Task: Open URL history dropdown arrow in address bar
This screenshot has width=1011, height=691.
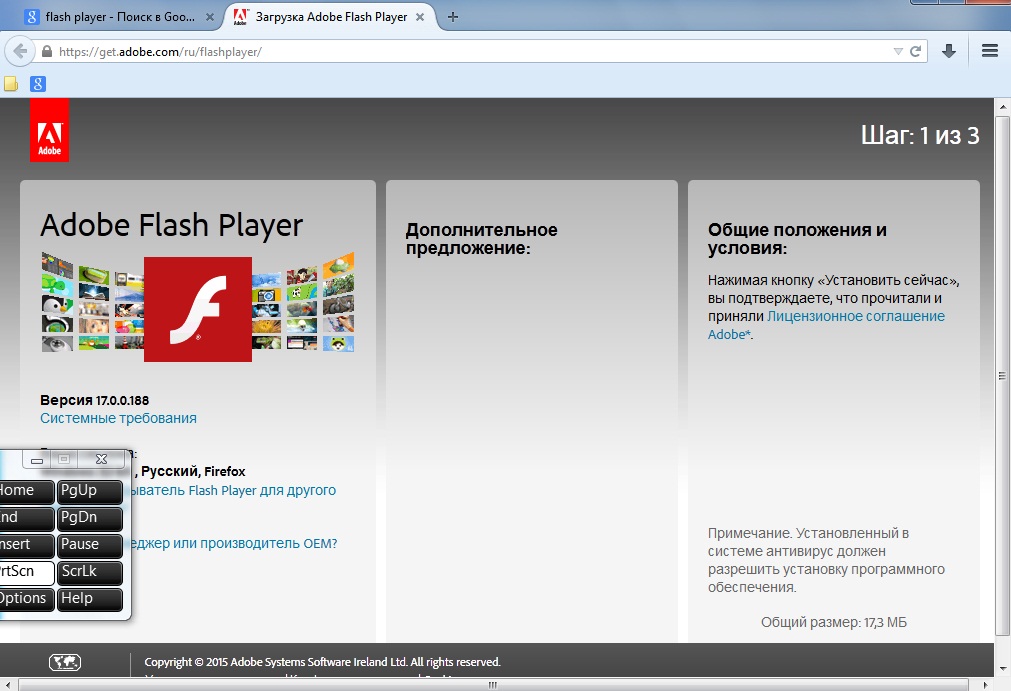Action: click(x=898, y=52)
